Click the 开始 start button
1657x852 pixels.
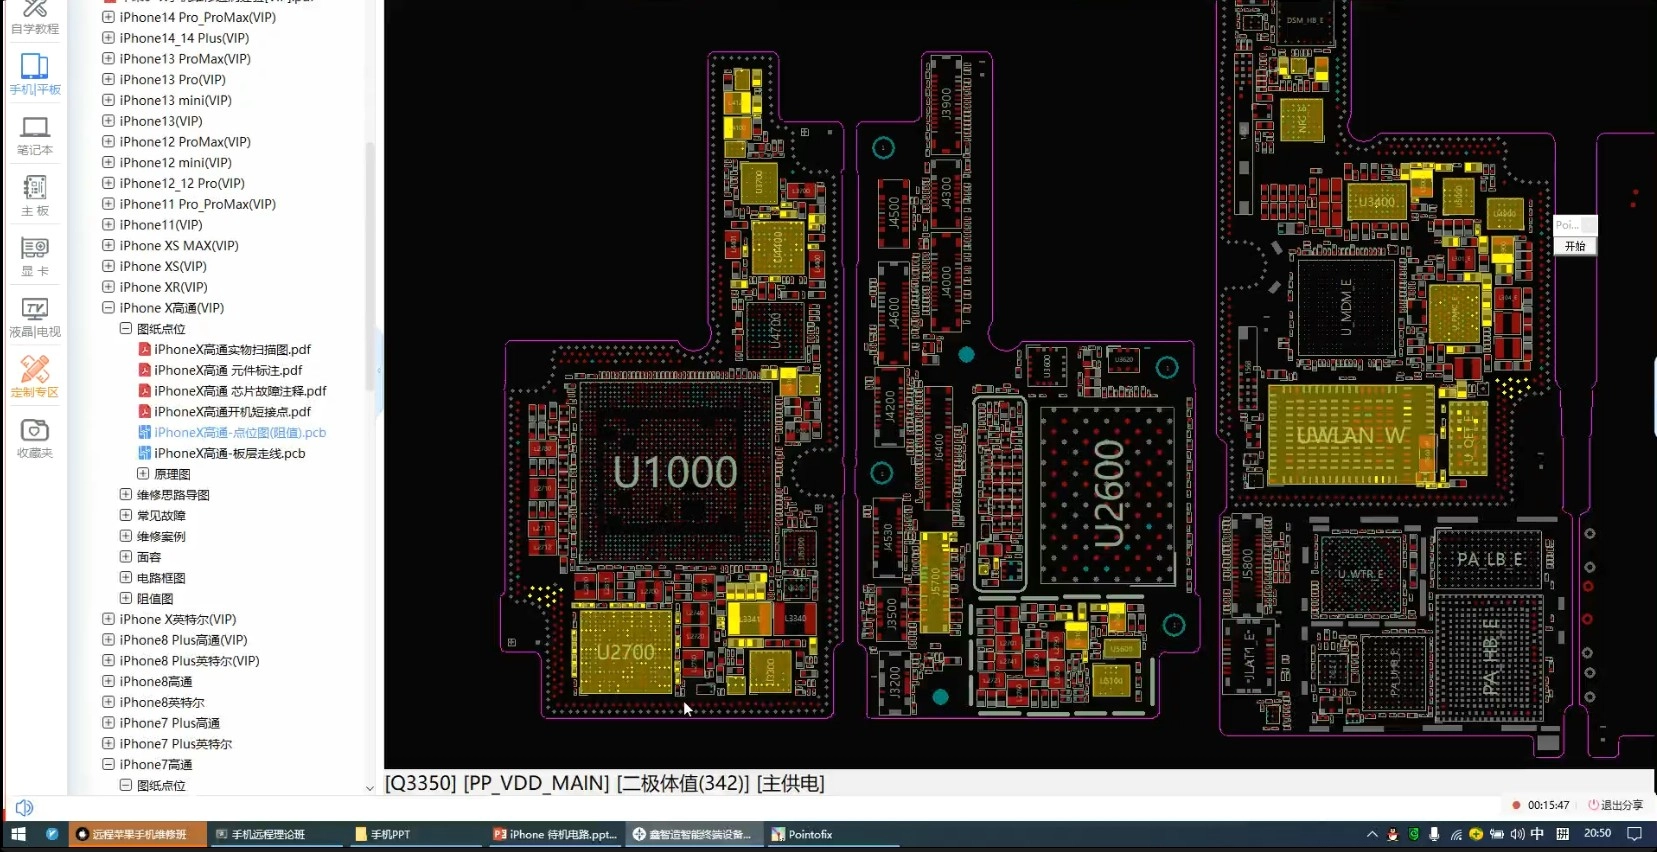tap(1575, 246)
